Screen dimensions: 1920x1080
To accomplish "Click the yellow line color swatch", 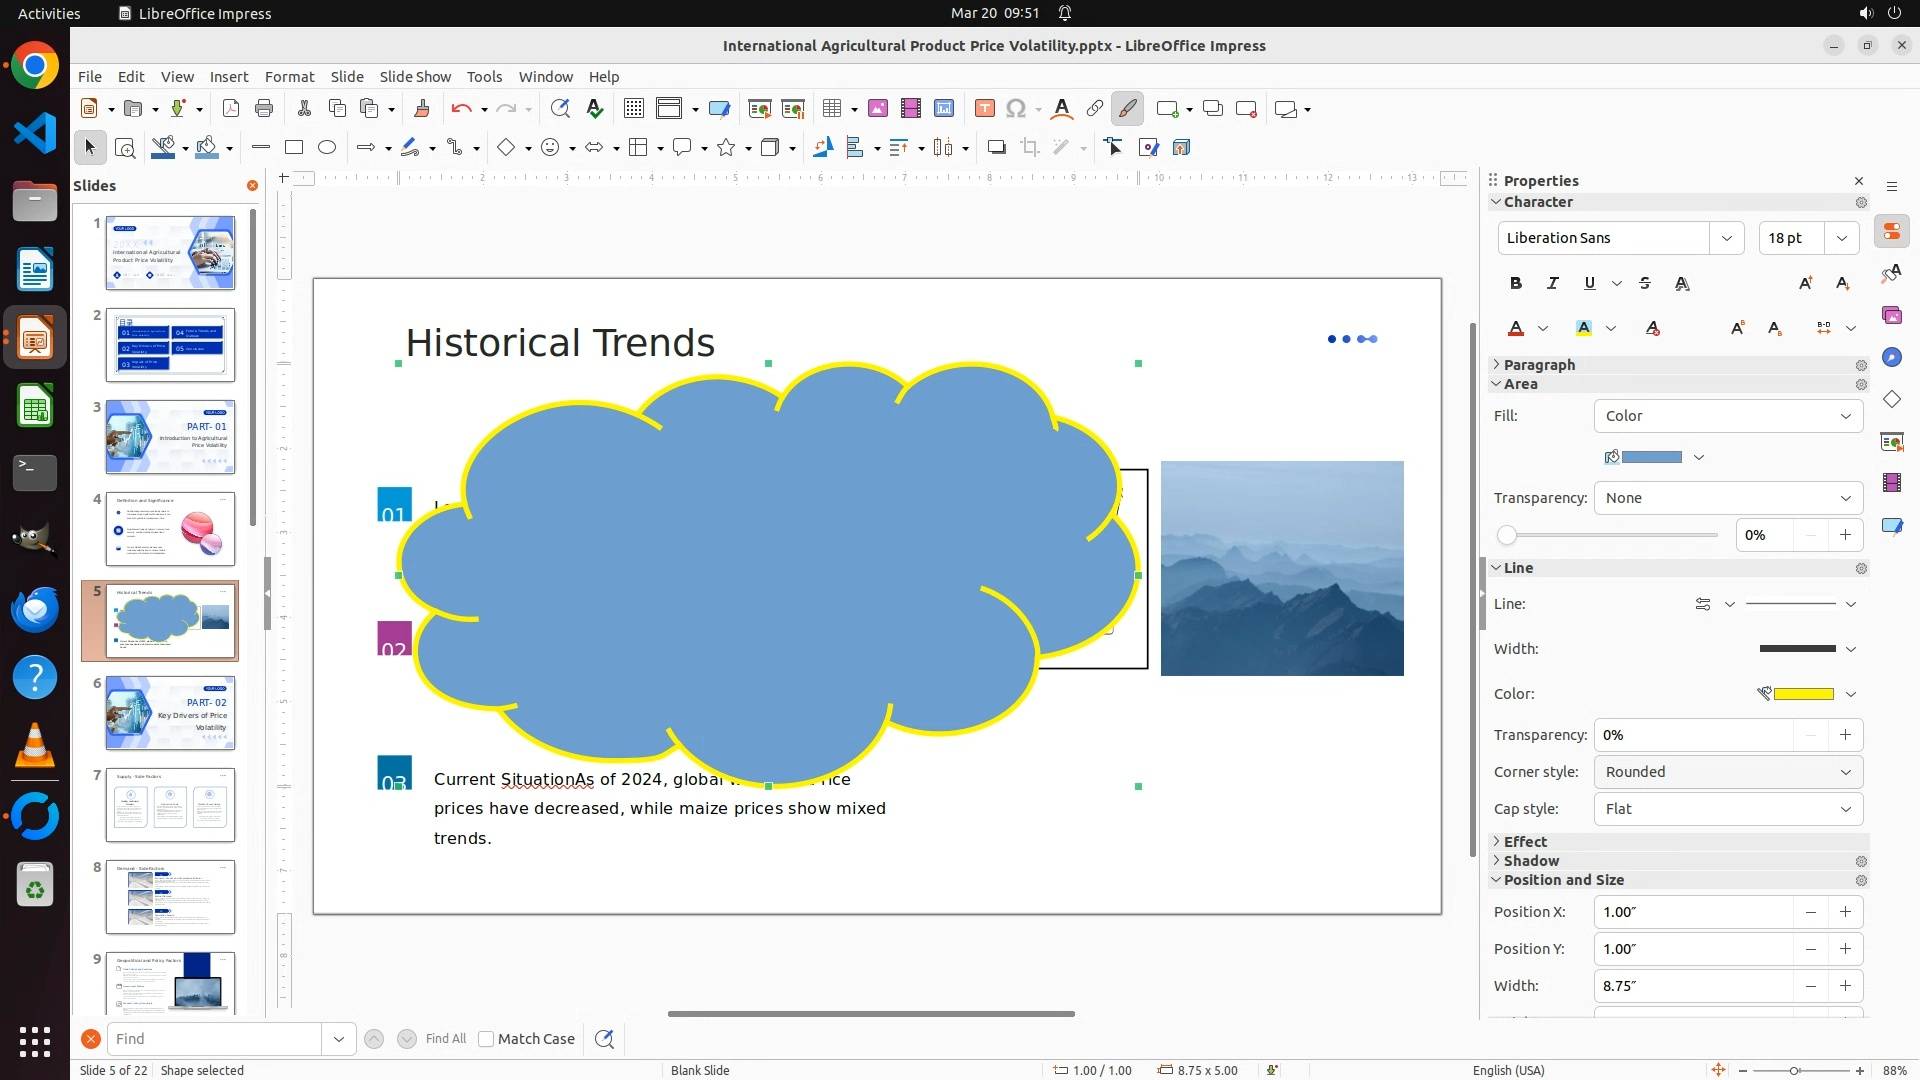I will [x=1803, y=694].
